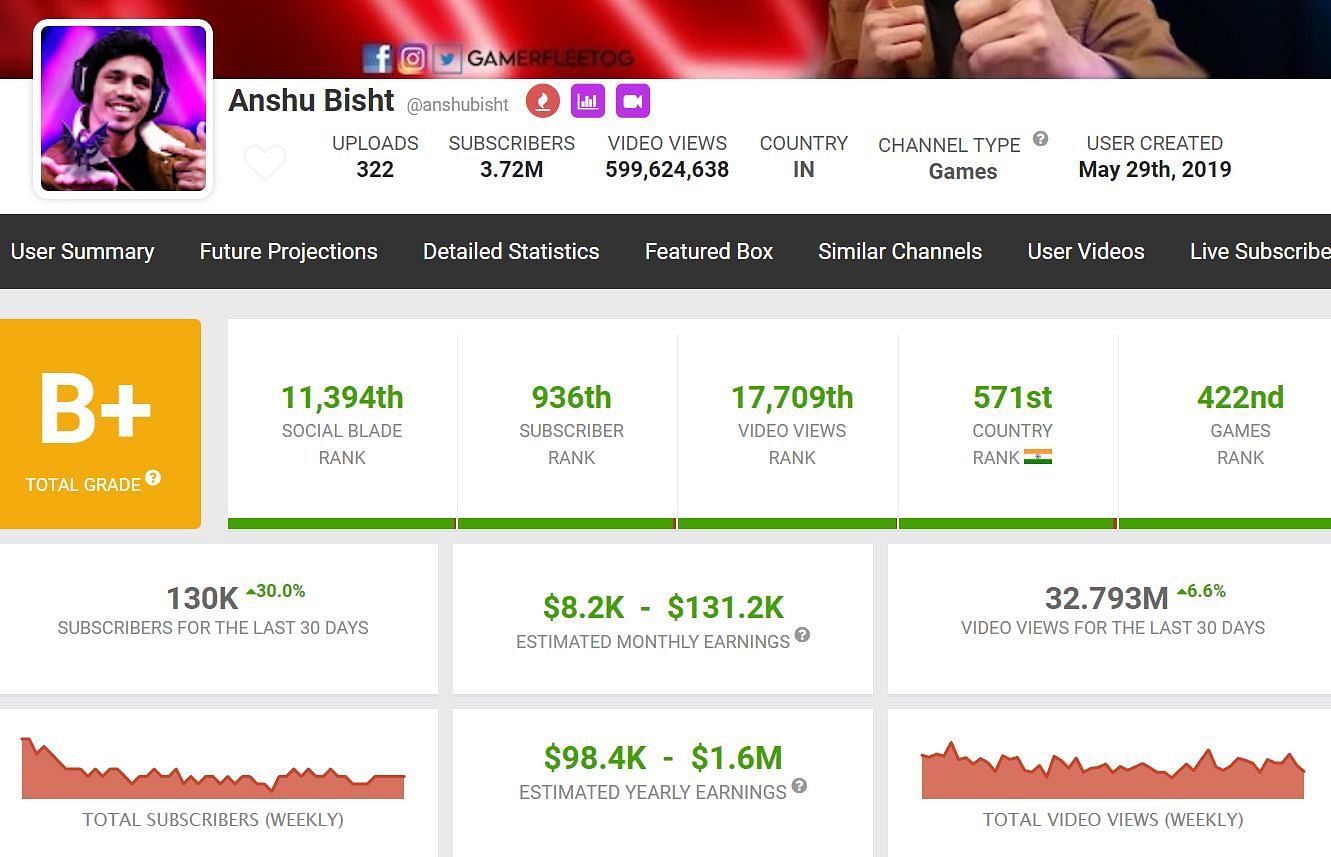Switch to the User Summary tab
This screenshot has height=857, width=1331.
[x=82, y=251]
